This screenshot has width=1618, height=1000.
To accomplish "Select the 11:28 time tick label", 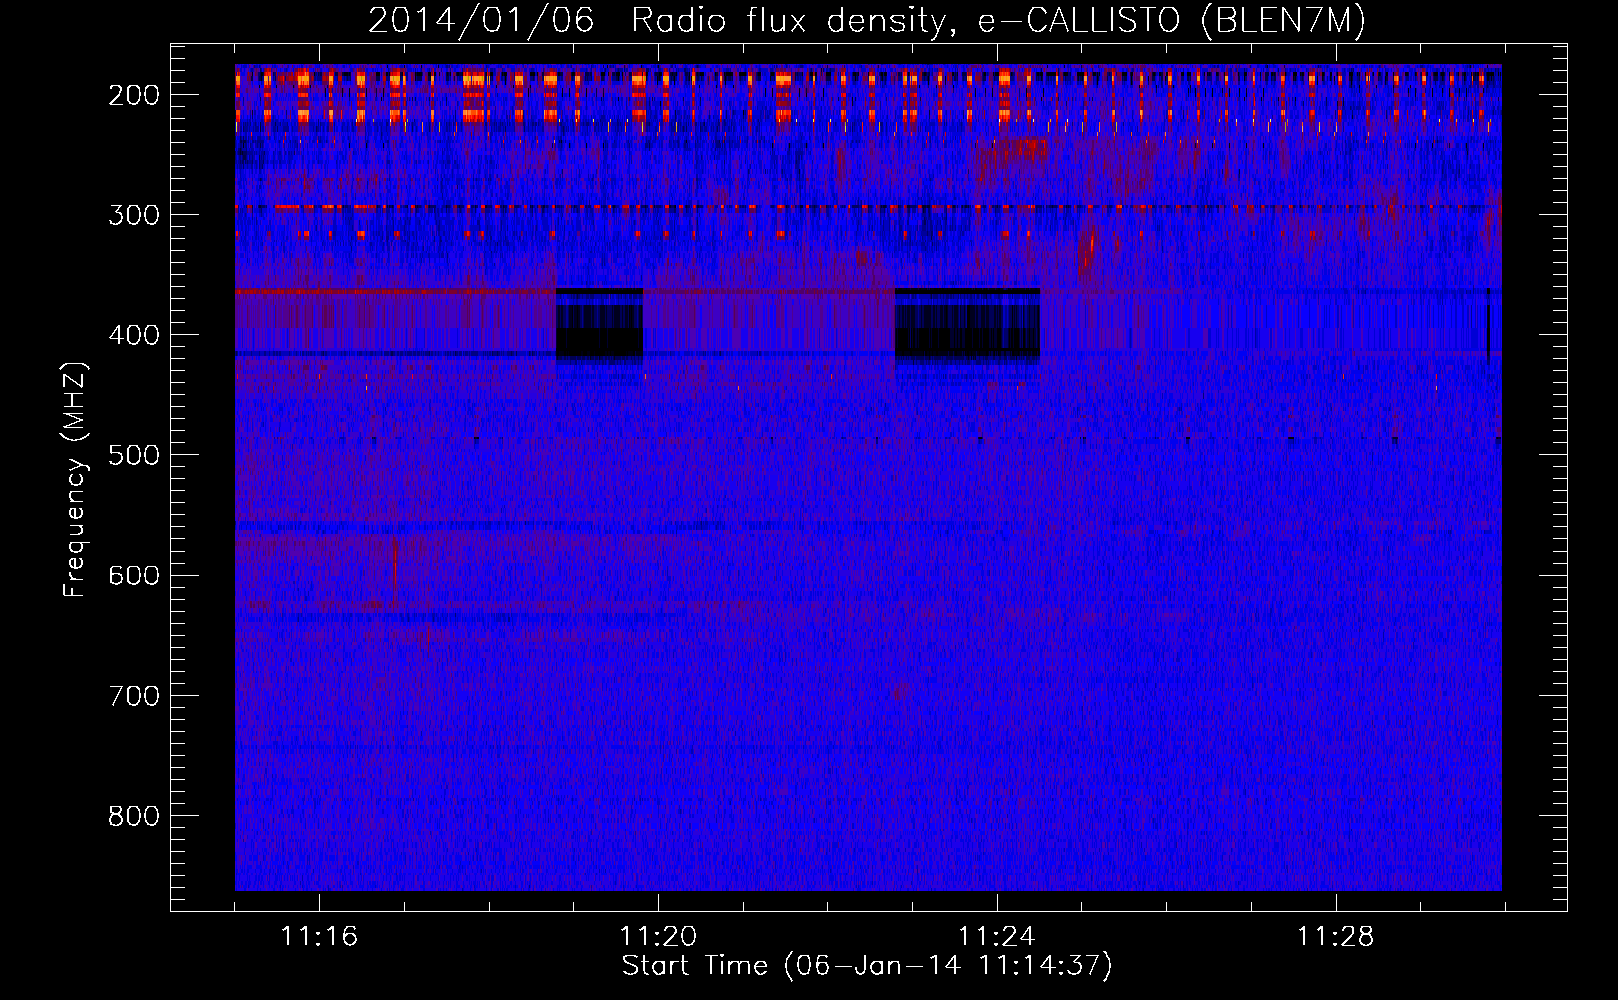I will [1336, 937].
